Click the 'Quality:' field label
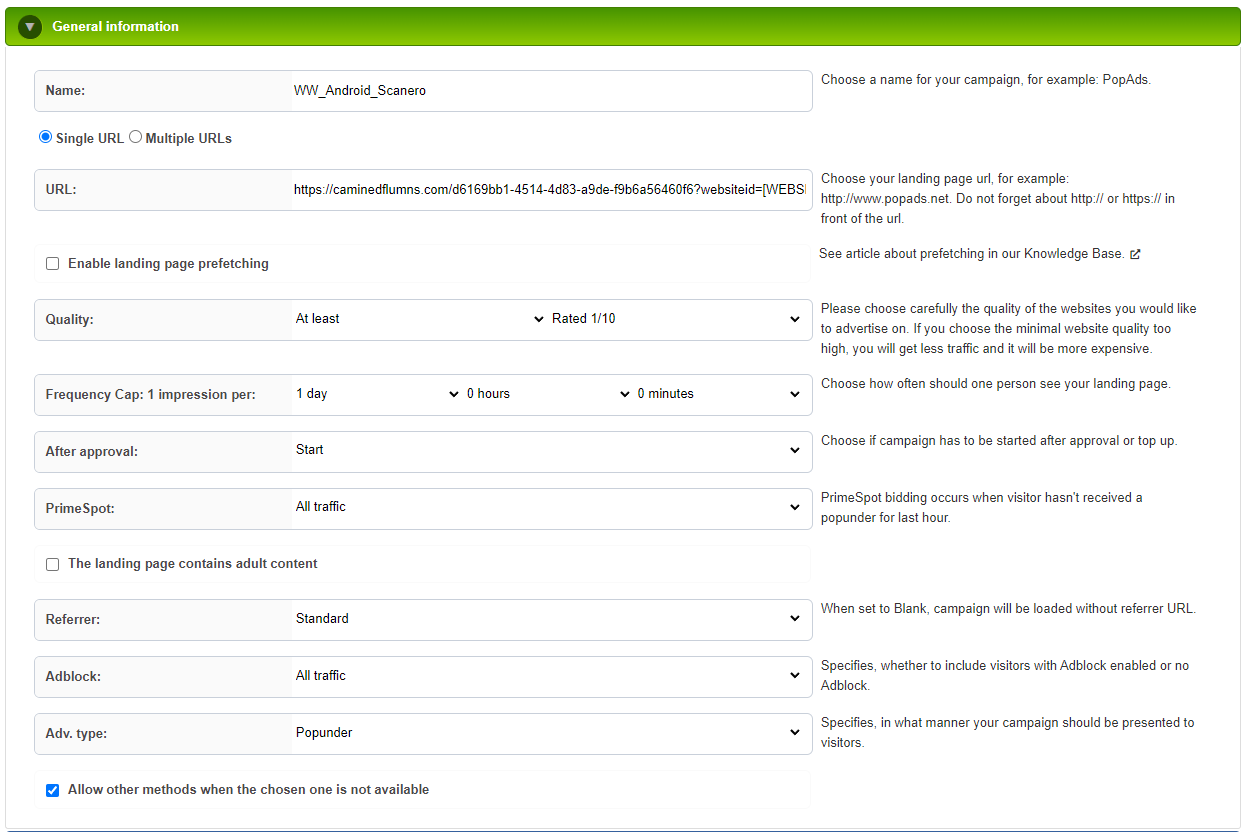1245x832 pixels. coord(71,320)
